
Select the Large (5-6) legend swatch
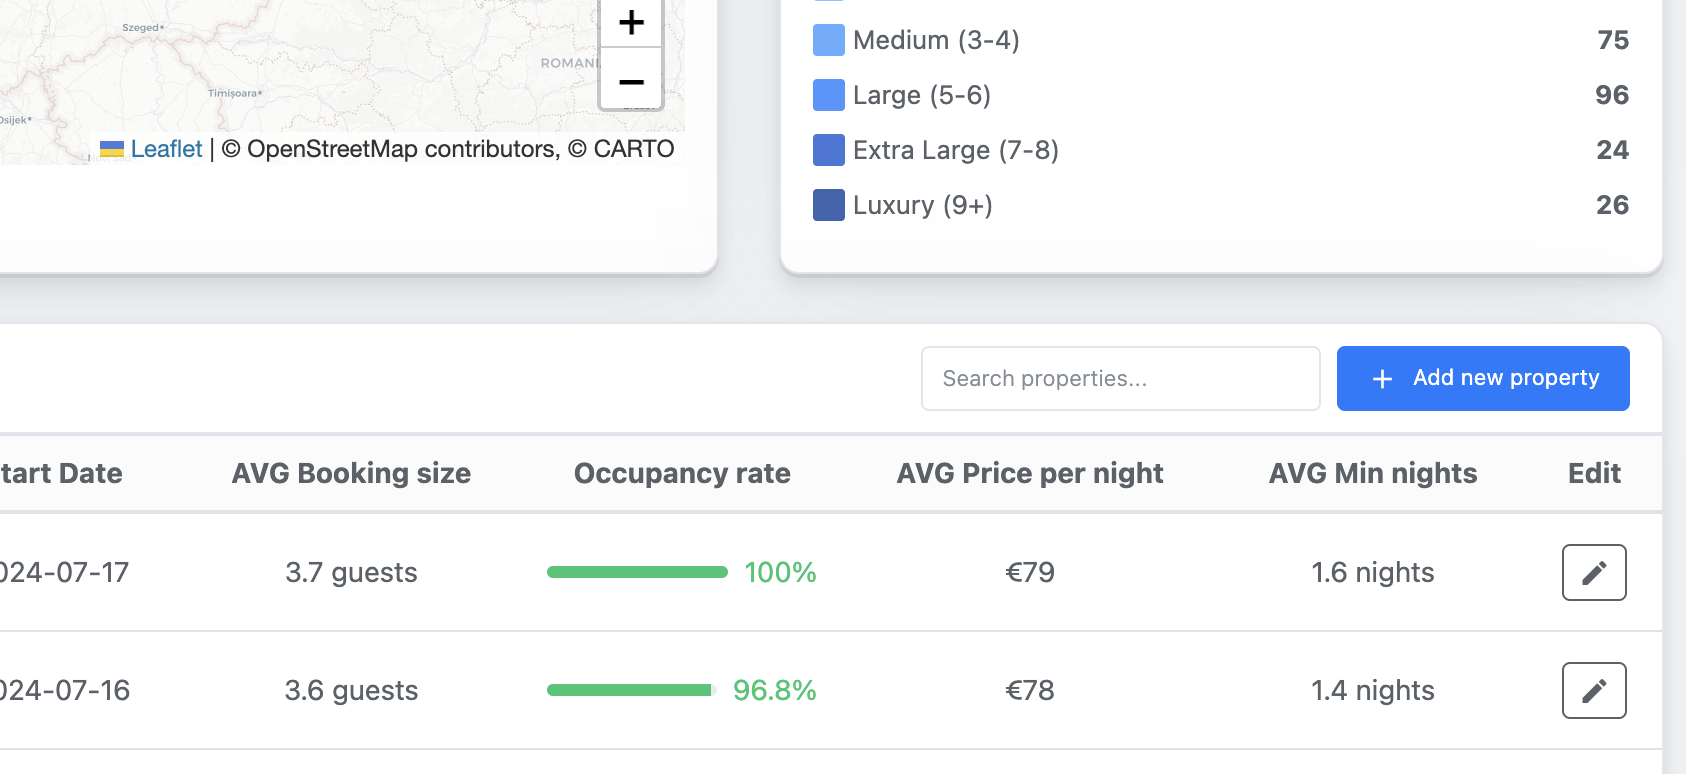828,95
